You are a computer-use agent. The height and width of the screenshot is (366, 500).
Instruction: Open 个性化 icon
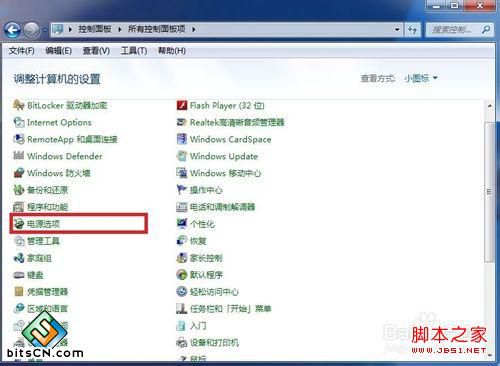182,224
